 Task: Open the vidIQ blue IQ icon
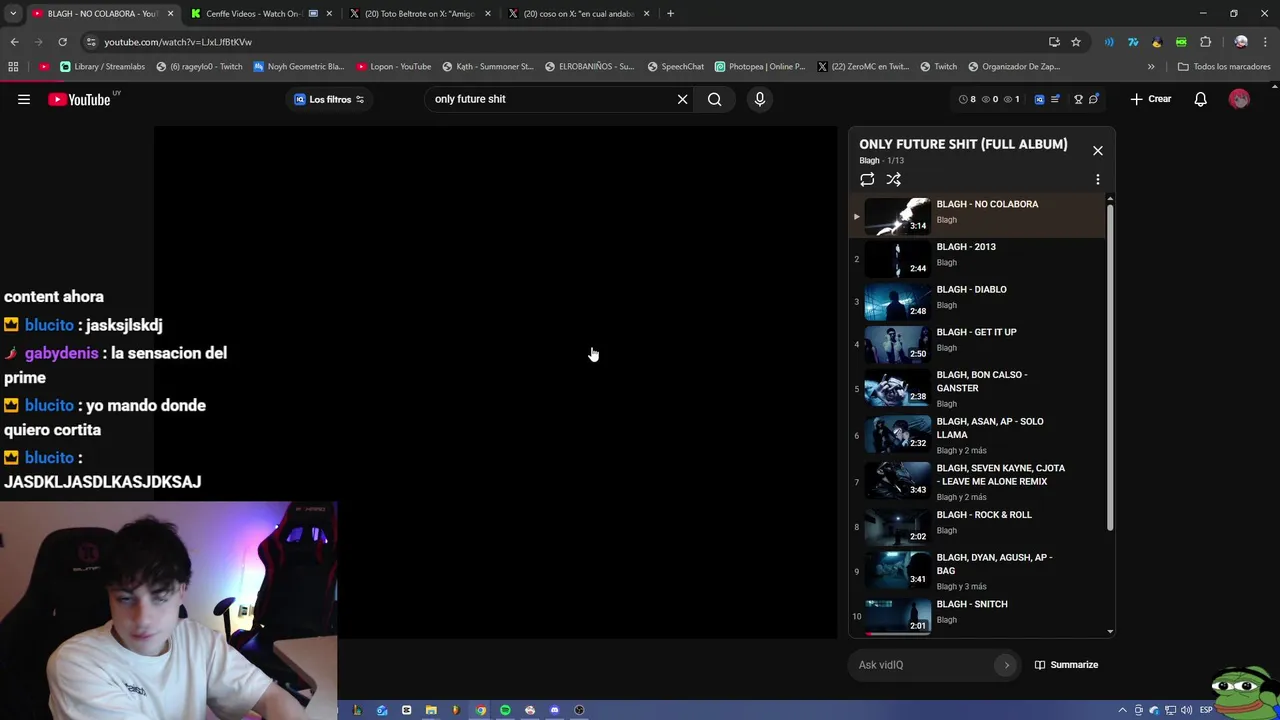pyautogui.click(x=1039, y=99)
